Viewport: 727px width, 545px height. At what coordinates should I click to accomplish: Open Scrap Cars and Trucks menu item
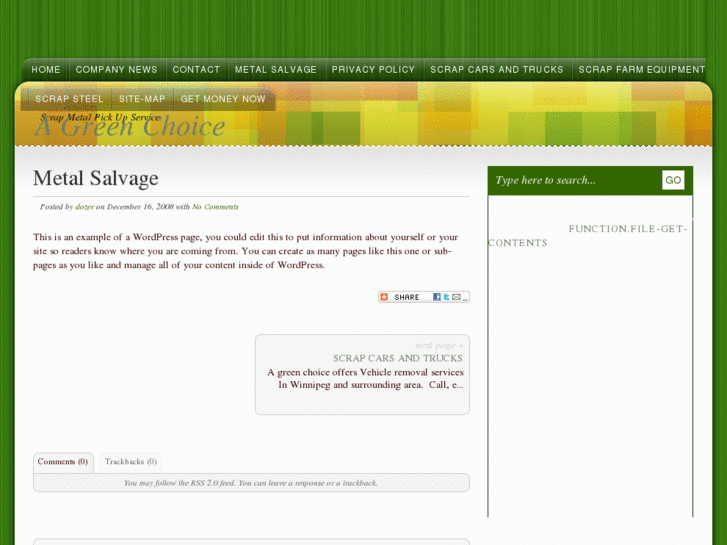tap(497, 70)
